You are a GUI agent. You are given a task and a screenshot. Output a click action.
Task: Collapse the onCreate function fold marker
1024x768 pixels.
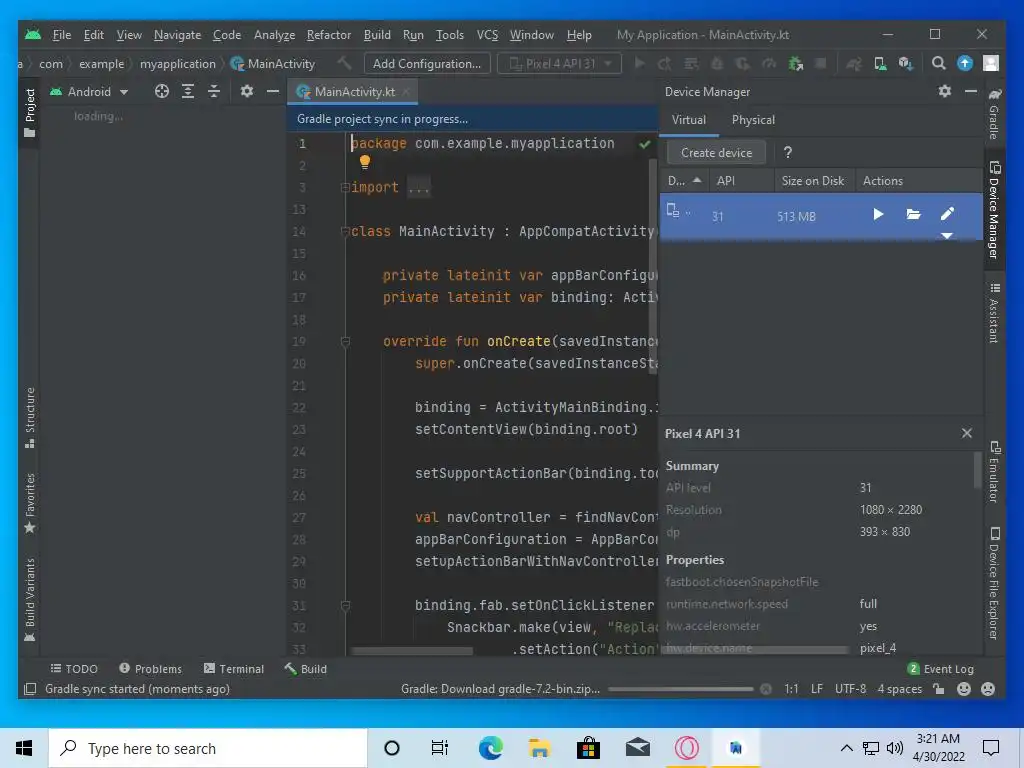(x=345, y=341)
